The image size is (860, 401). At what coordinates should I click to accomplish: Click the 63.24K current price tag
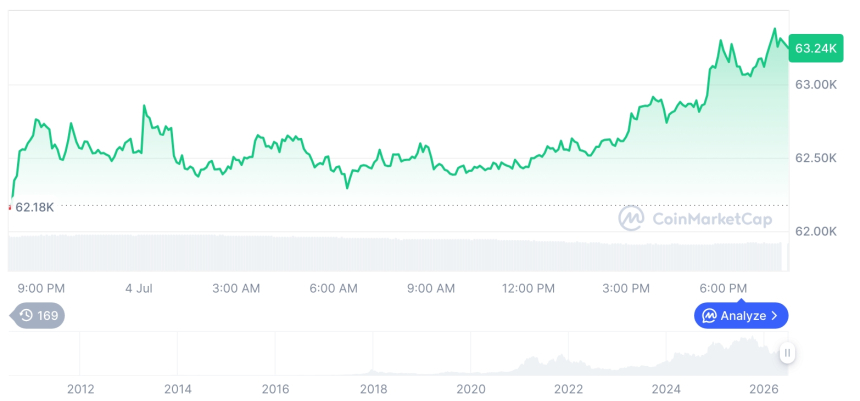point(816,48)
